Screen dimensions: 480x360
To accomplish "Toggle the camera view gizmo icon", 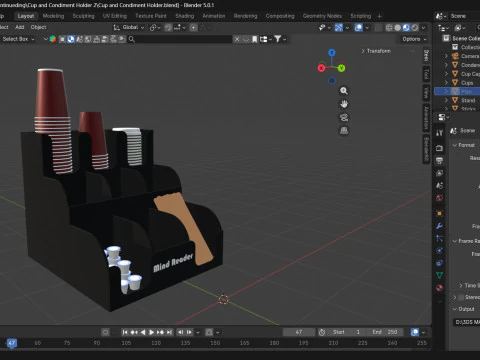I will coord(344,117).
